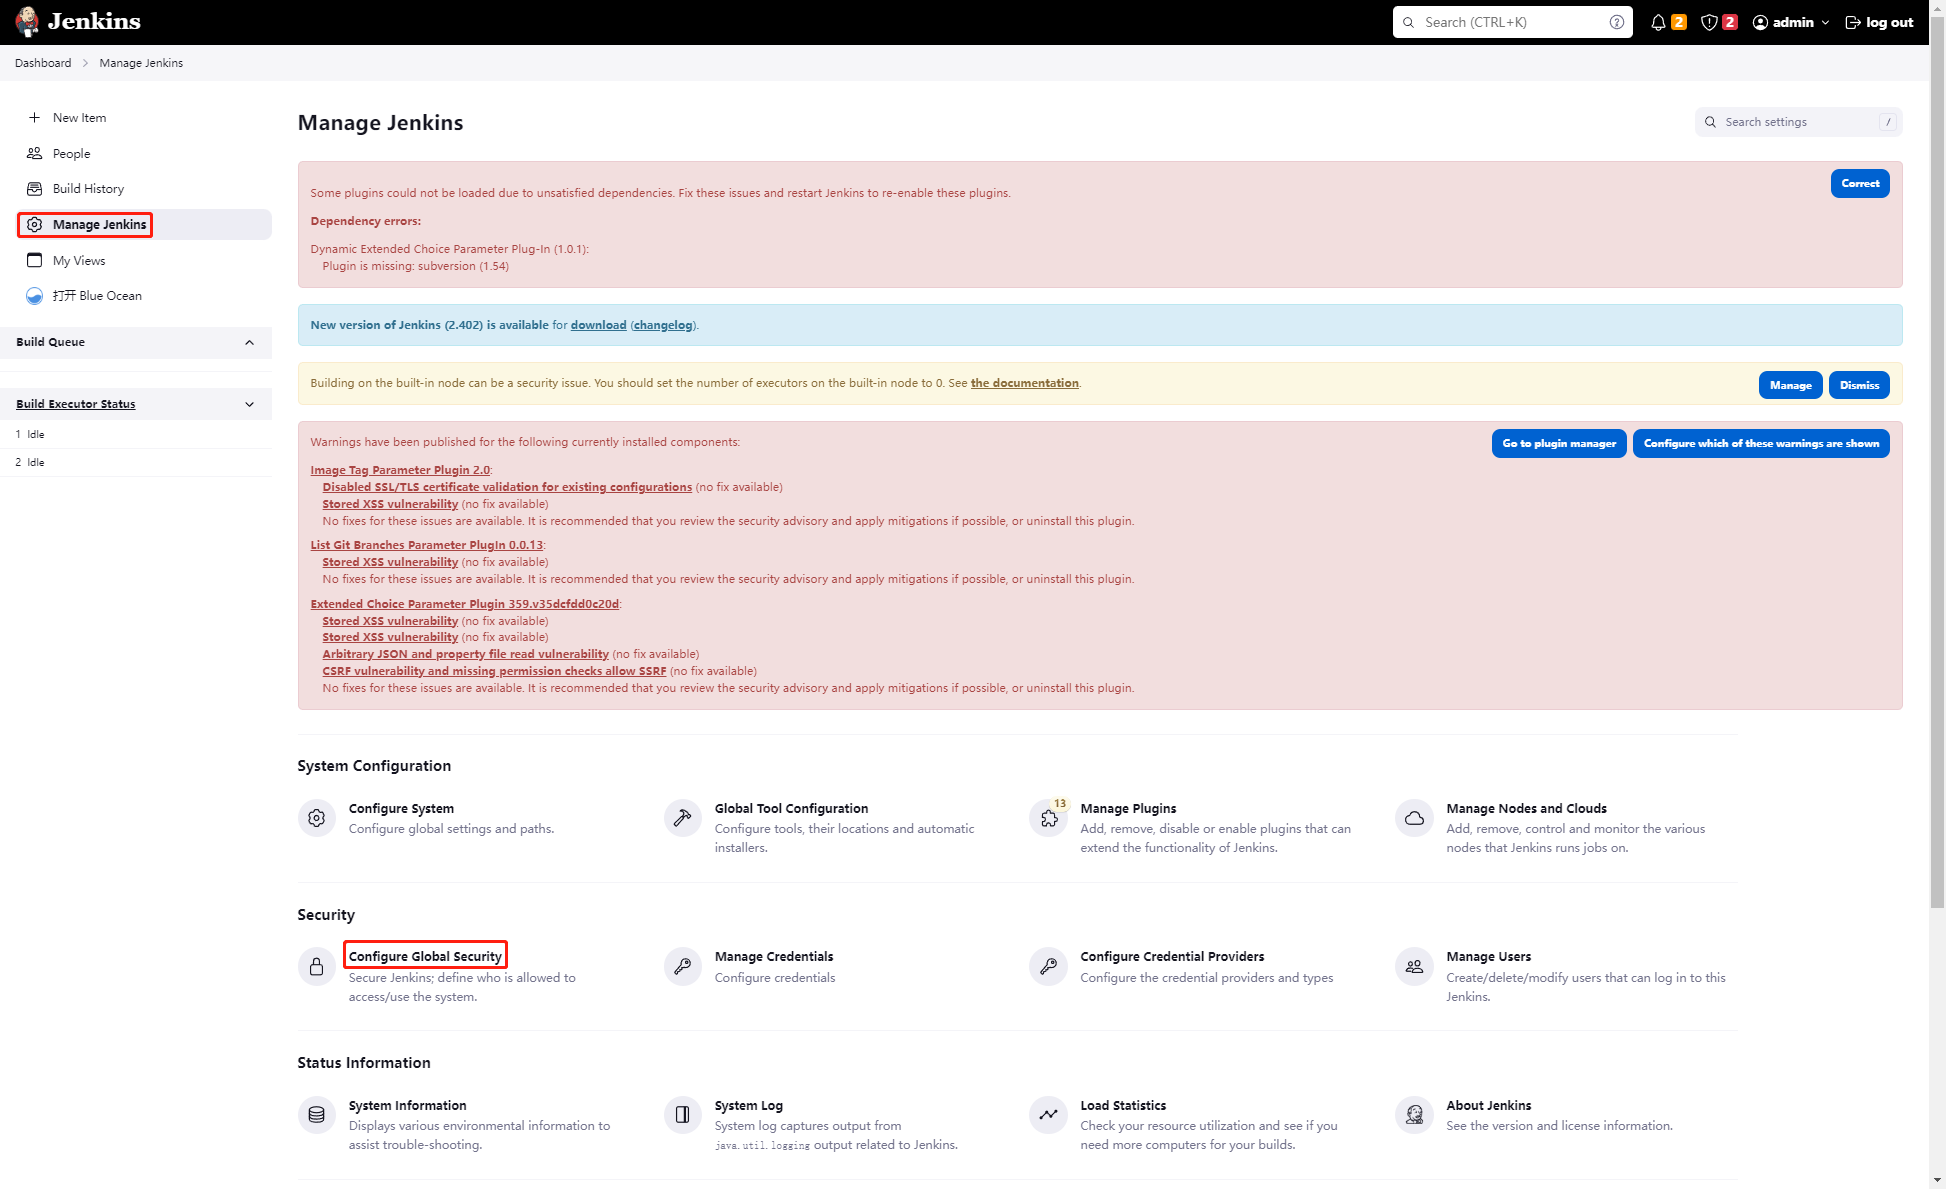This screenshot has height=1189, width=1946.
Task: Open the Disabled SSL/TLS certificate validation advisory
Action: [507, 487]
